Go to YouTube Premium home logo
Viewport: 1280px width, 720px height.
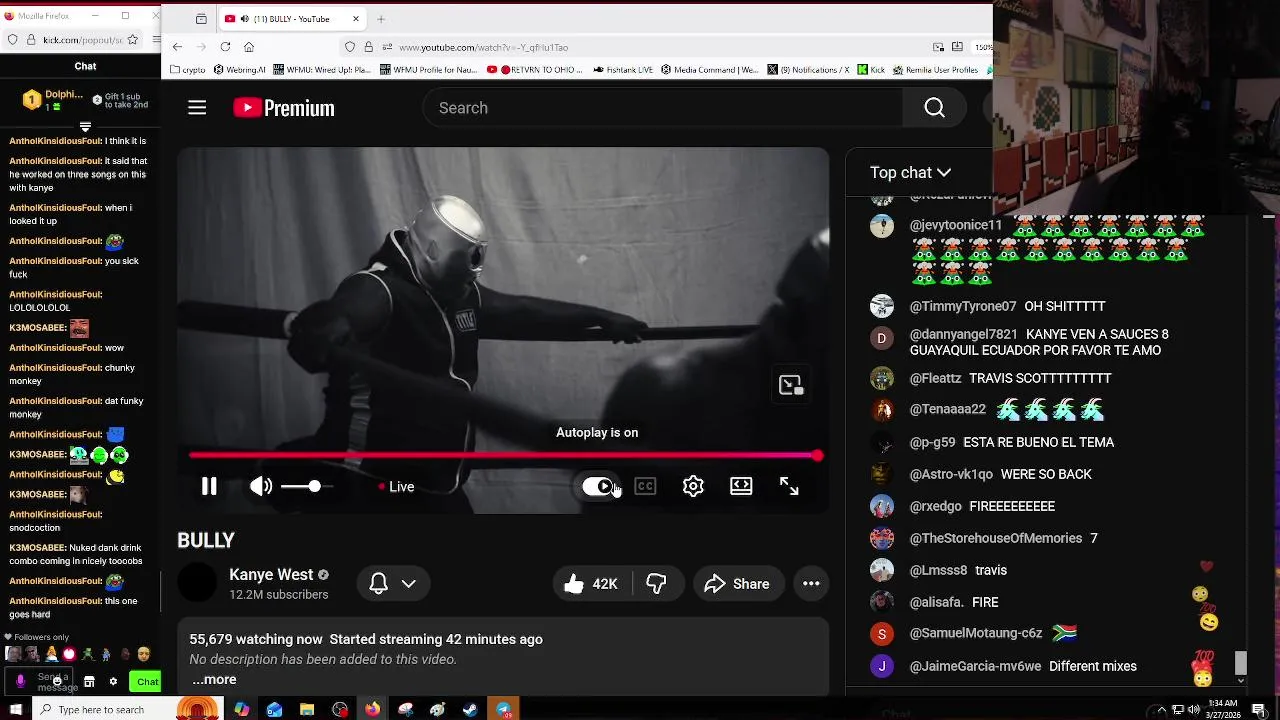[x=284, y=108]
